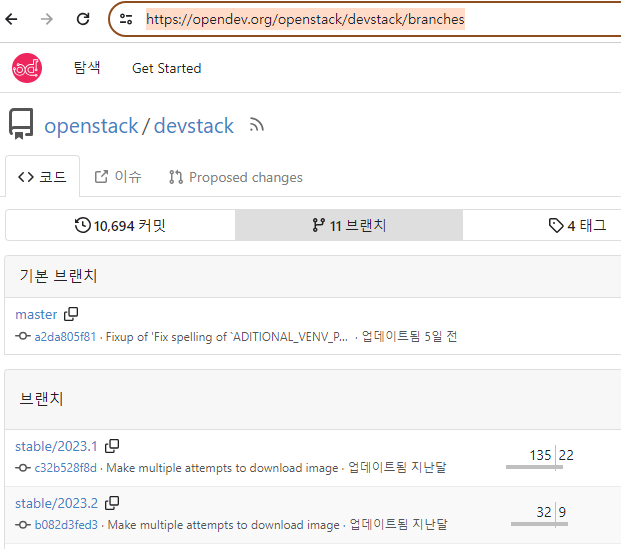Open stable/2023.2 commit message link

click(x=224, y=525)
